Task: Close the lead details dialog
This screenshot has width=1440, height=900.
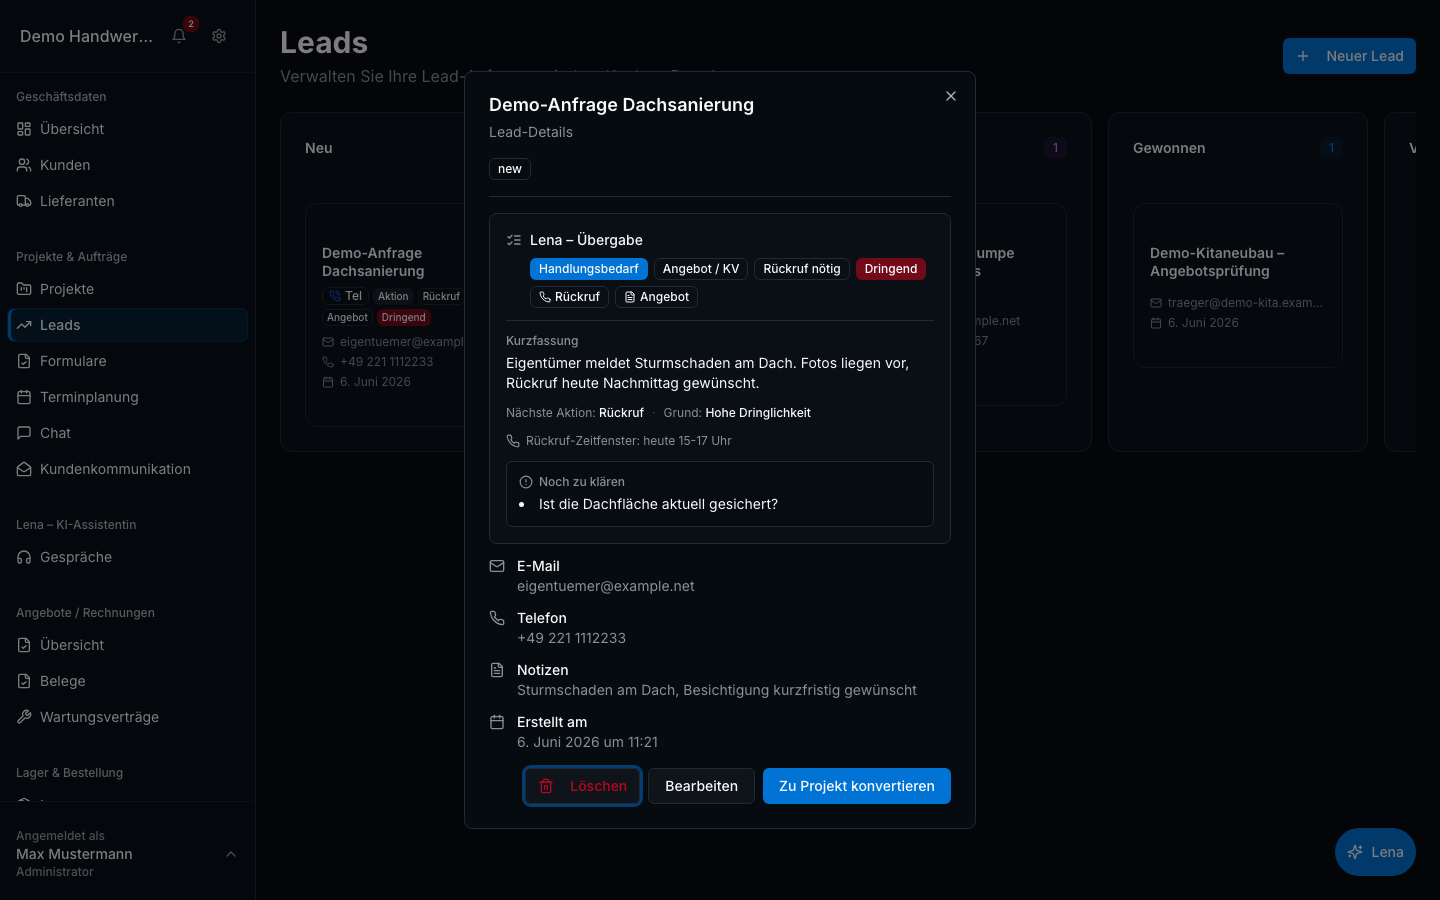Action: click(951, 96)
